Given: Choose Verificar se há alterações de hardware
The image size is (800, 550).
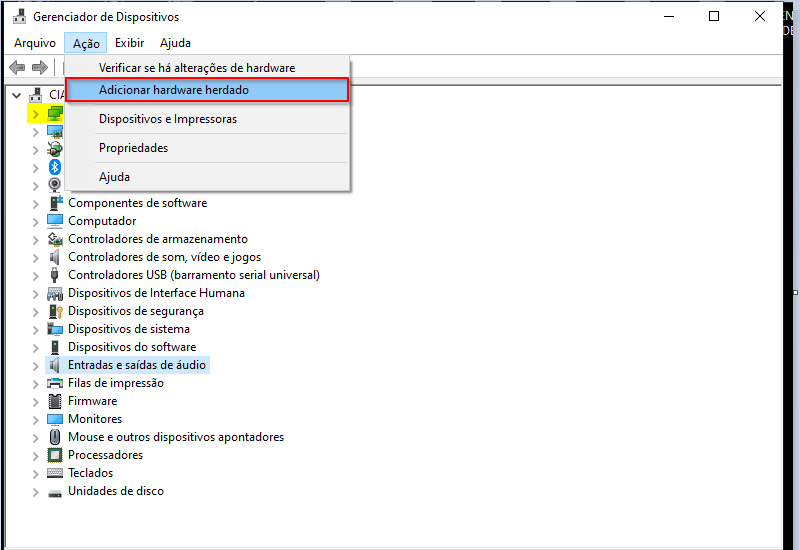Looking at the screenshot, I should 208,68.
